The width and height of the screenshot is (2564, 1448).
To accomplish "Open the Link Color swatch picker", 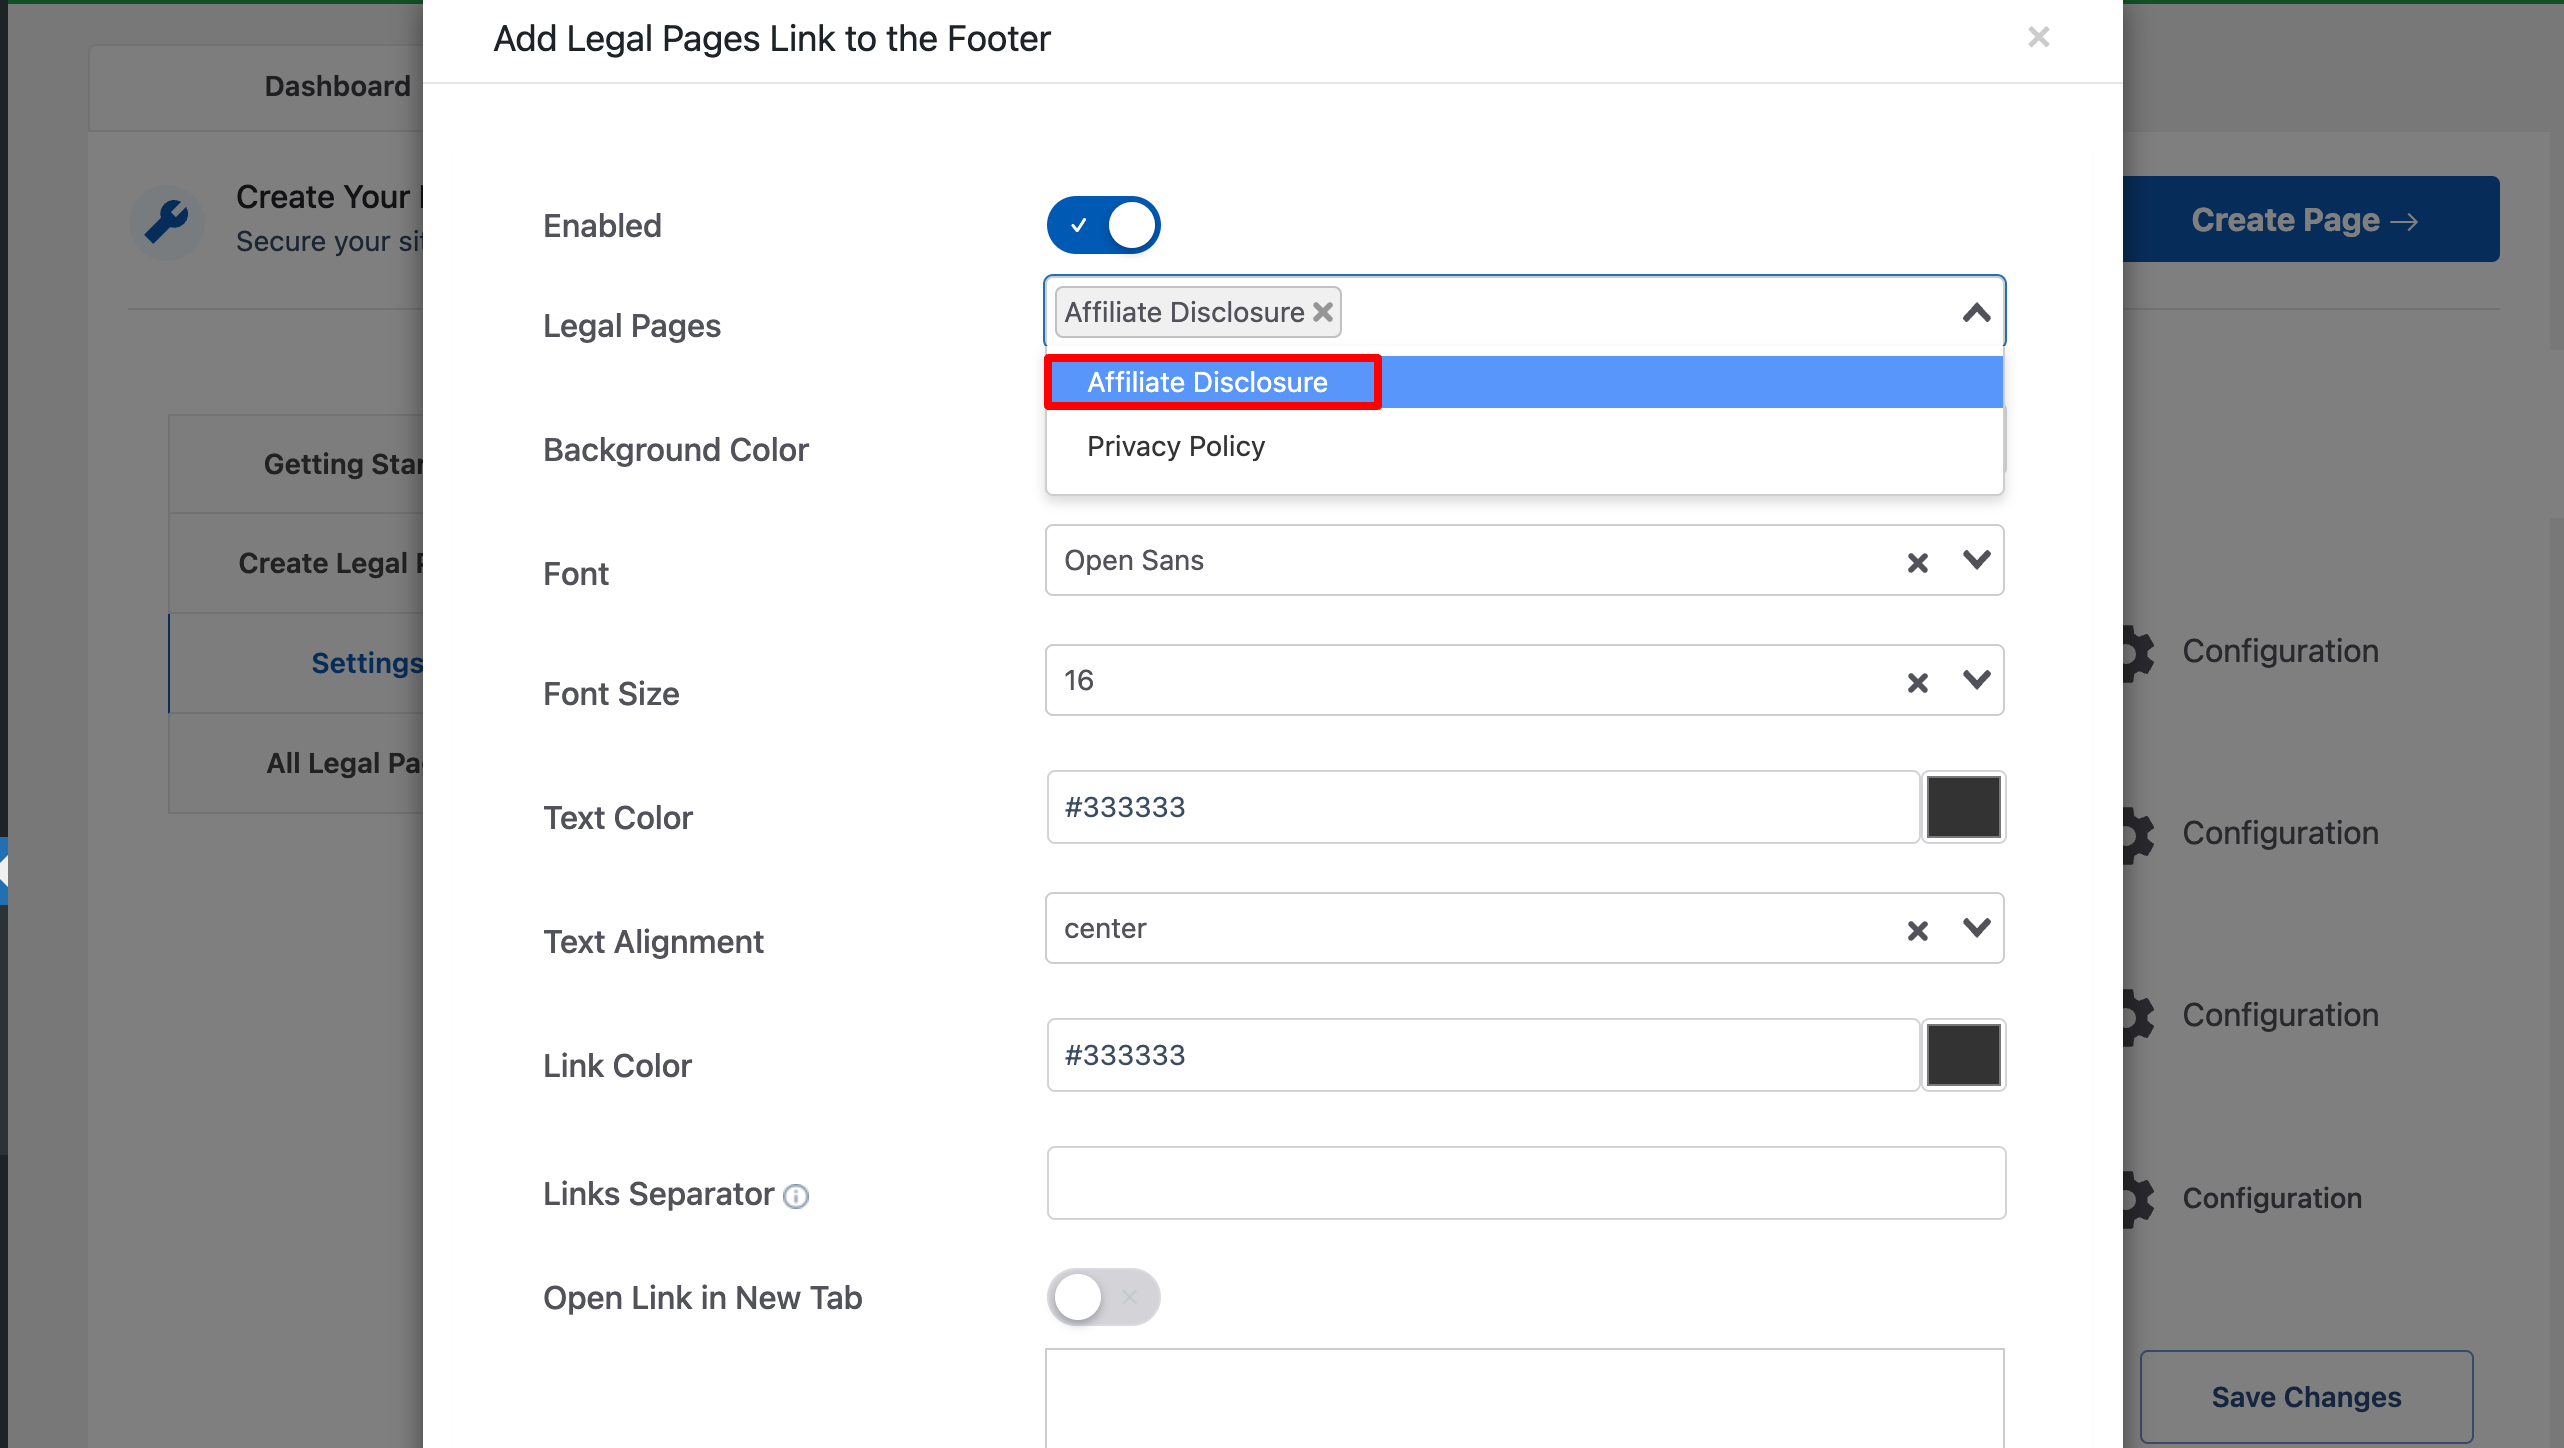I will [1963, 1055].
